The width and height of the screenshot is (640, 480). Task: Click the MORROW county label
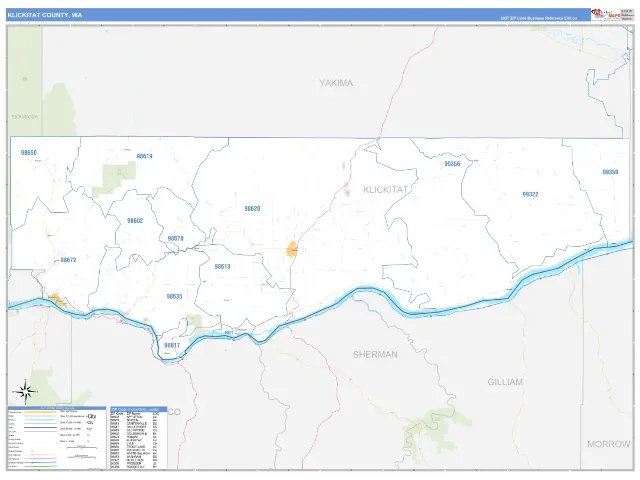pyautogui.click(x=609, y=444)
